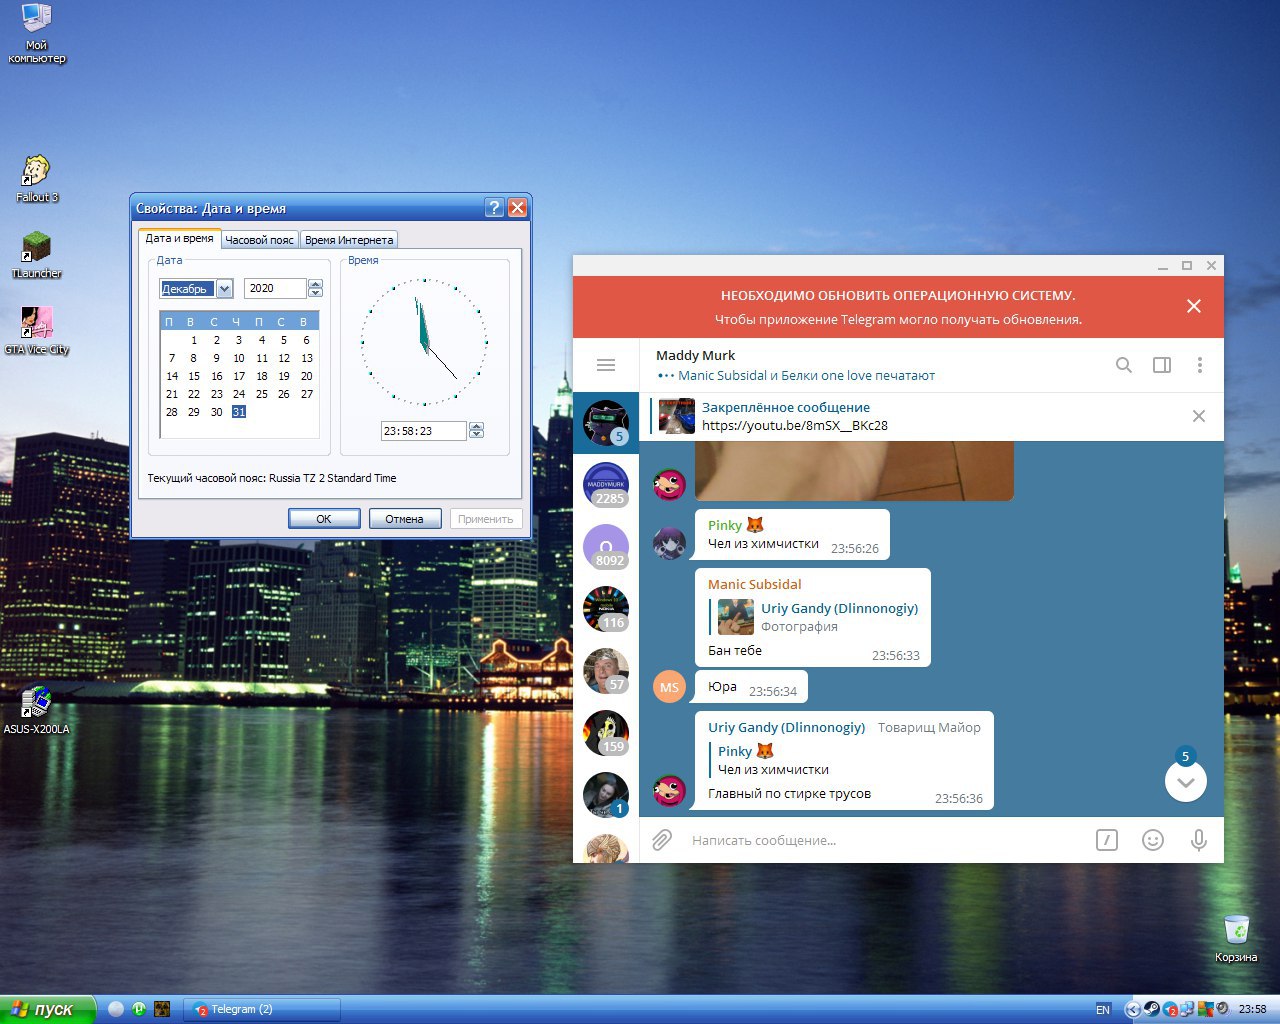The image size is (1280, 1024).
Task: Select day 25 in calendar
Action: (x=262, y=394)
